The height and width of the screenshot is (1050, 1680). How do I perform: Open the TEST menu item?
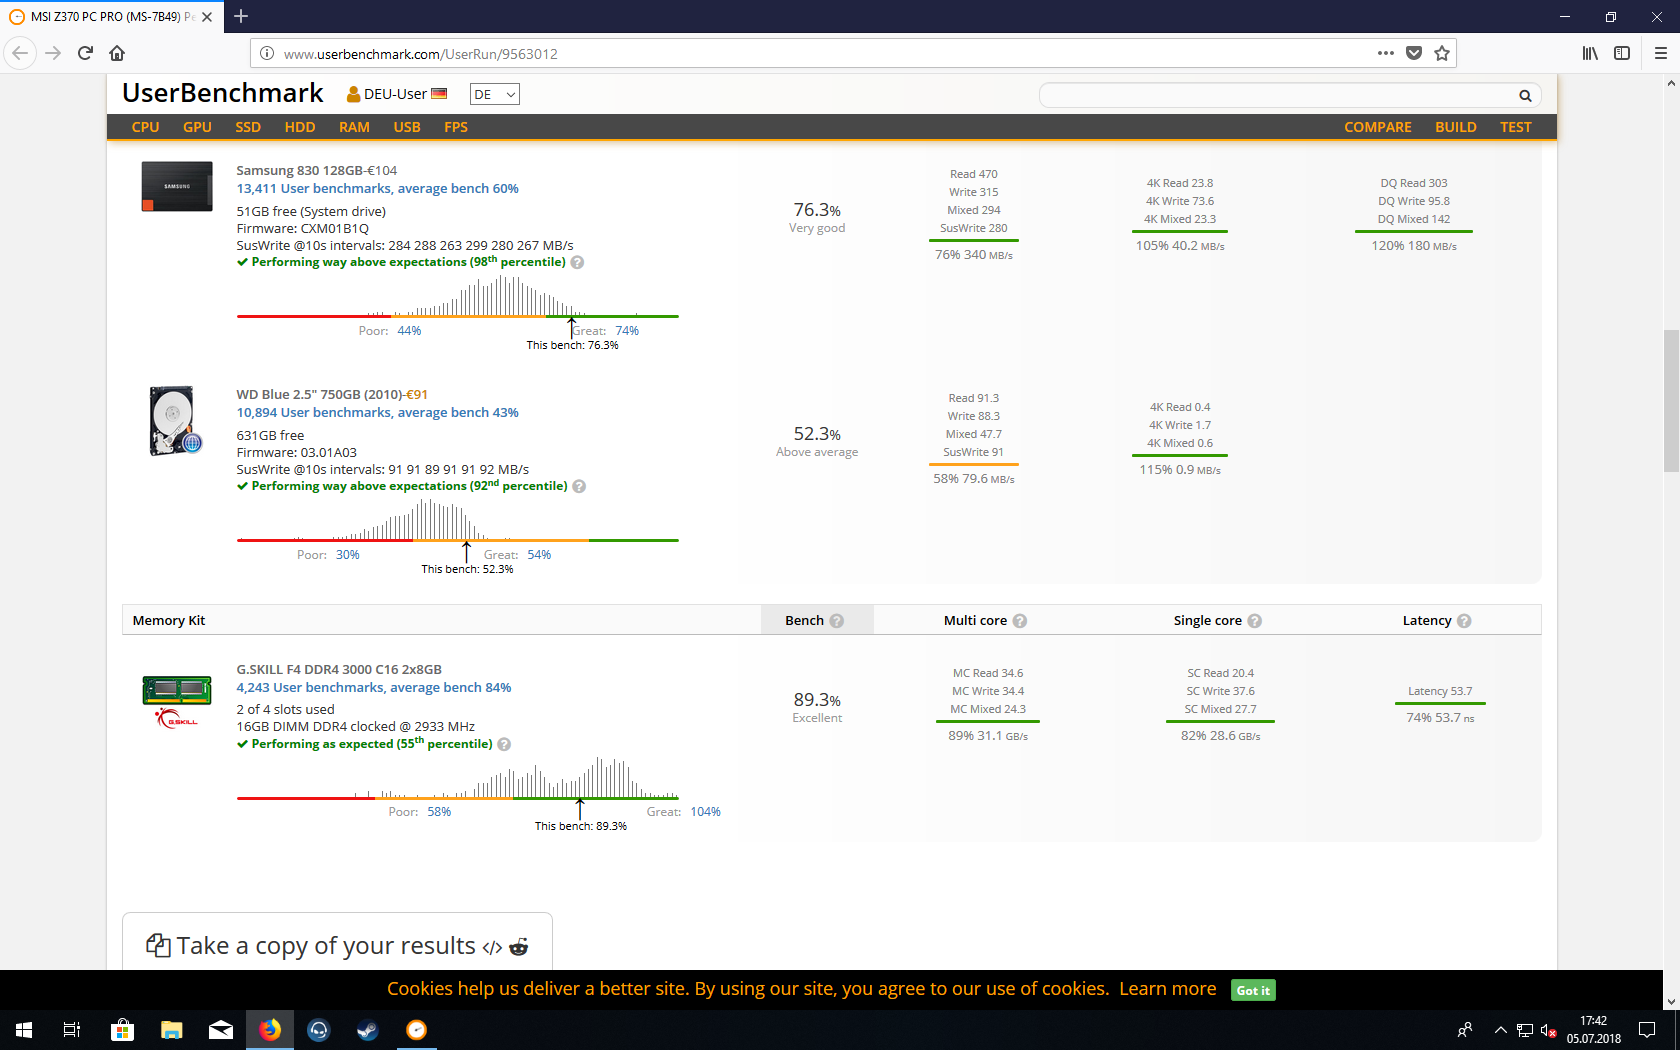(x=1516, y=127)
